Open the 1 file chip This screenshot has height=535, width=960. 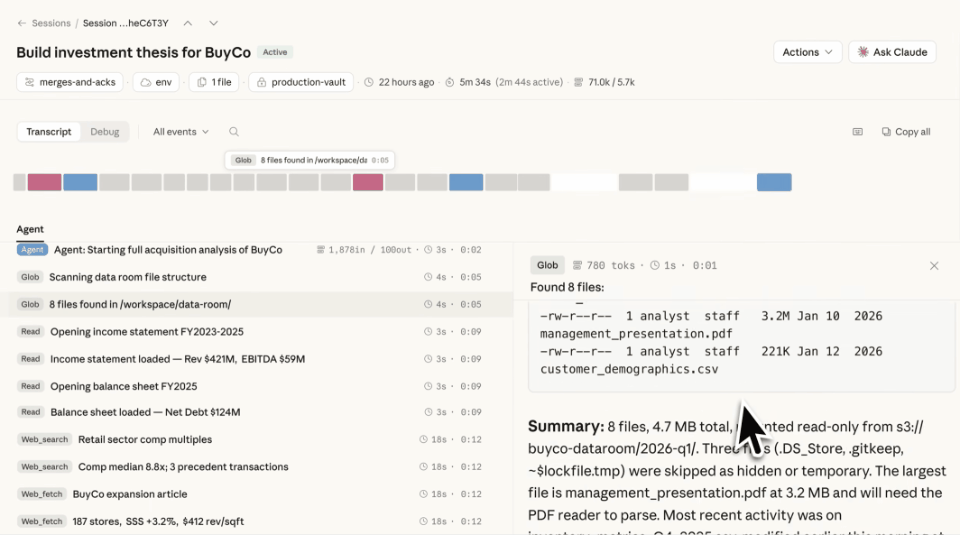coord(214,82)
